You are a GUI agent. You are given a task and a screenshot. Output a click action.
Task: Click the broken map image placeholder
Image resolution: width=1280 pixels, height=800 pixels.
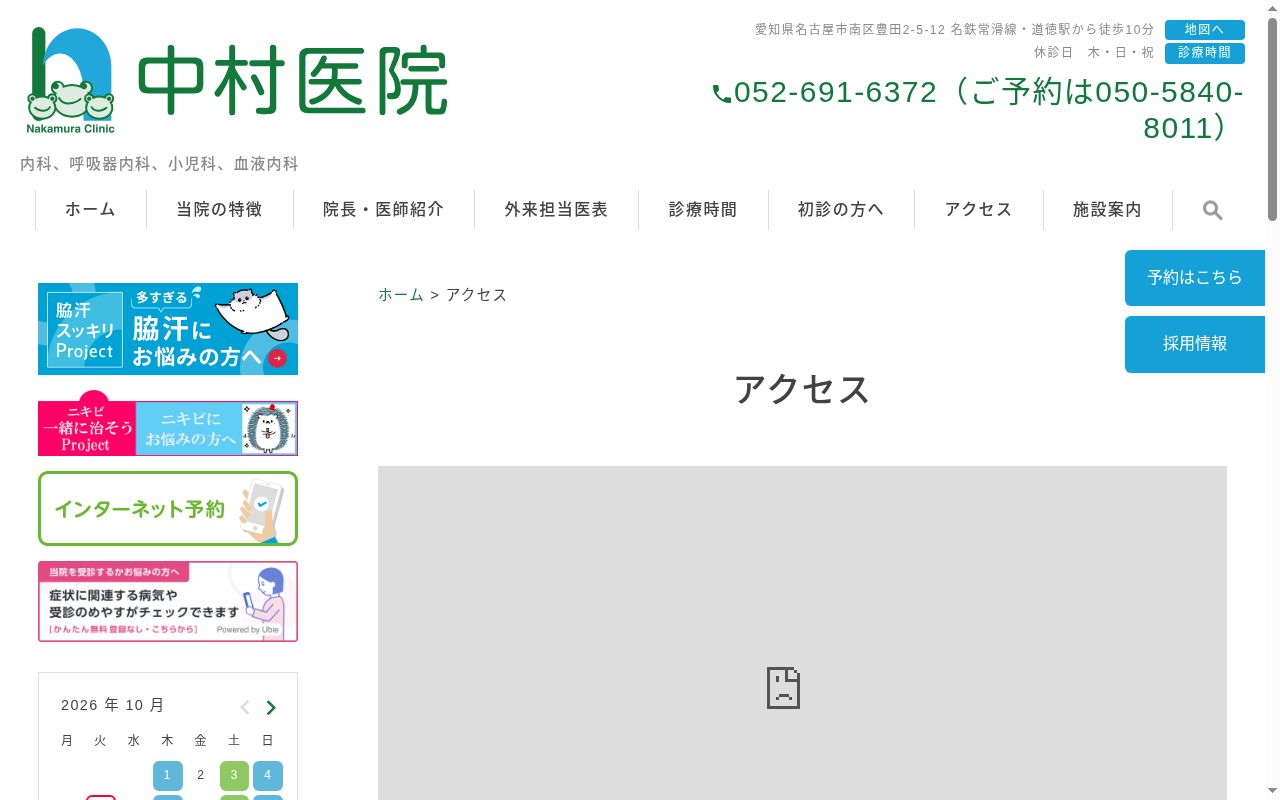coord(783,688)
